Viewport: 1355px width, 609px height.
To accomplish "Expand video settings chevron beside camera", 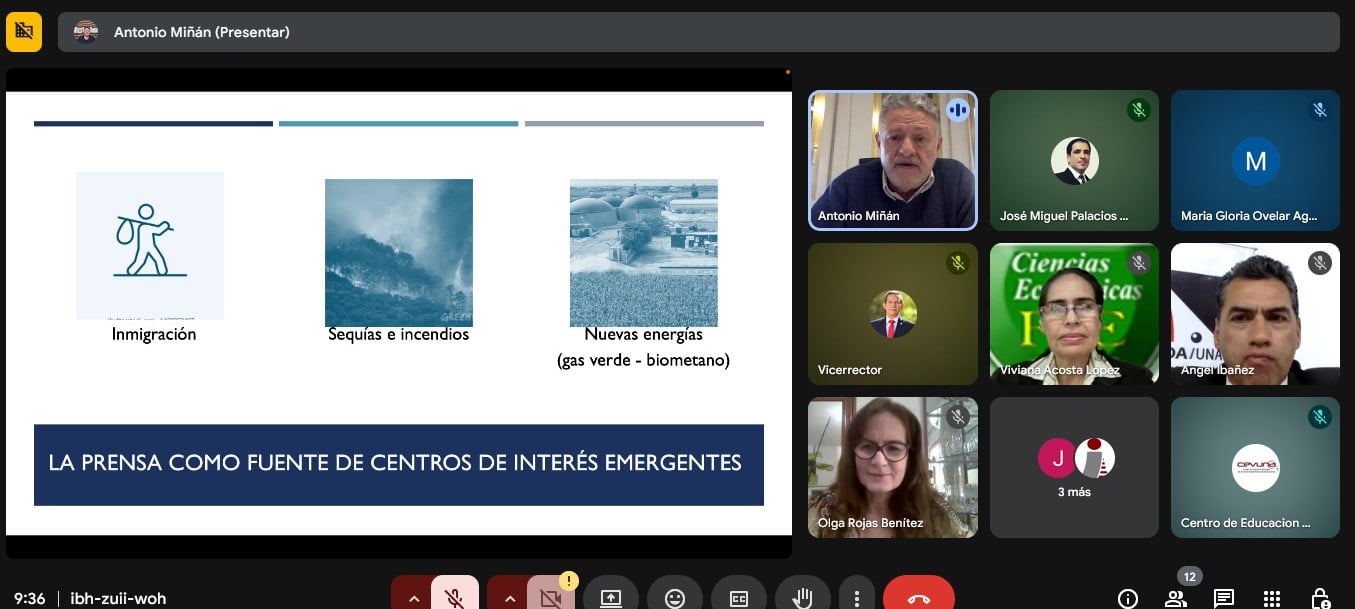I will tap(509, 598).
